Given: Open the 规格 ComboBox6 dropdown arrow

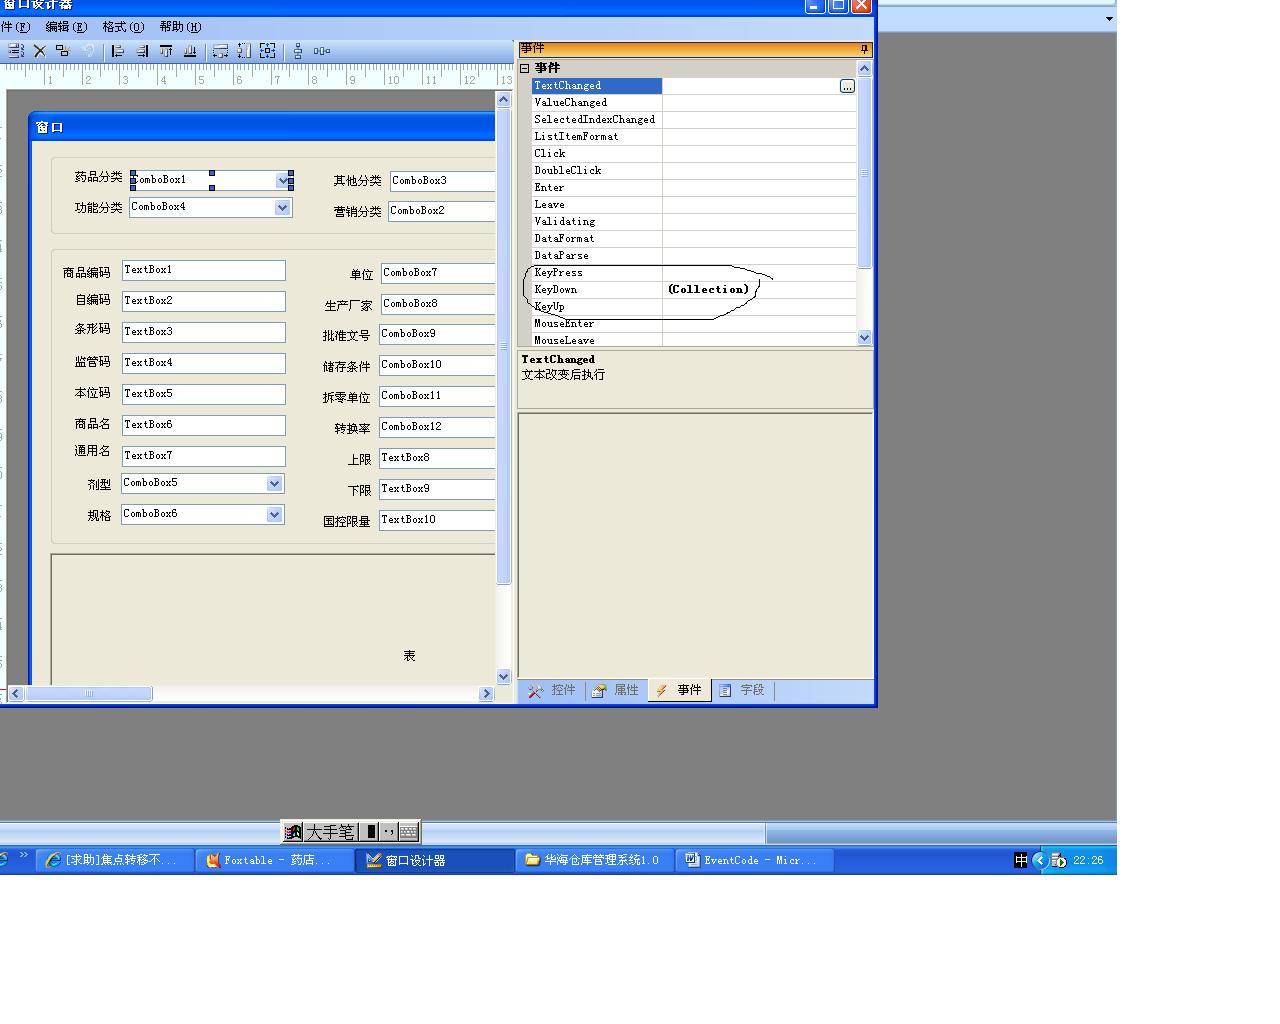Looking at the screenshot, I should [274, 515].
